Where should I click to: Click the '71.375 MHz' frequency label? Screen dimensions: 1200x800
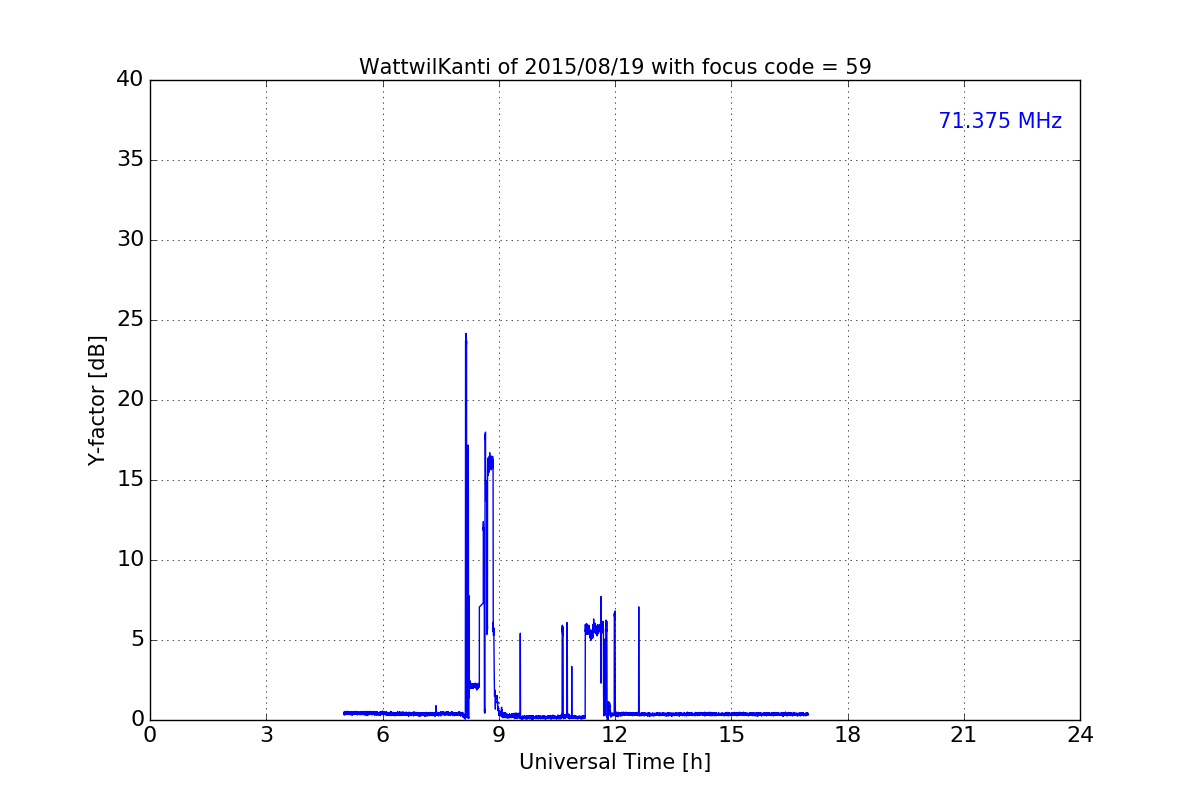[1000, 121]
